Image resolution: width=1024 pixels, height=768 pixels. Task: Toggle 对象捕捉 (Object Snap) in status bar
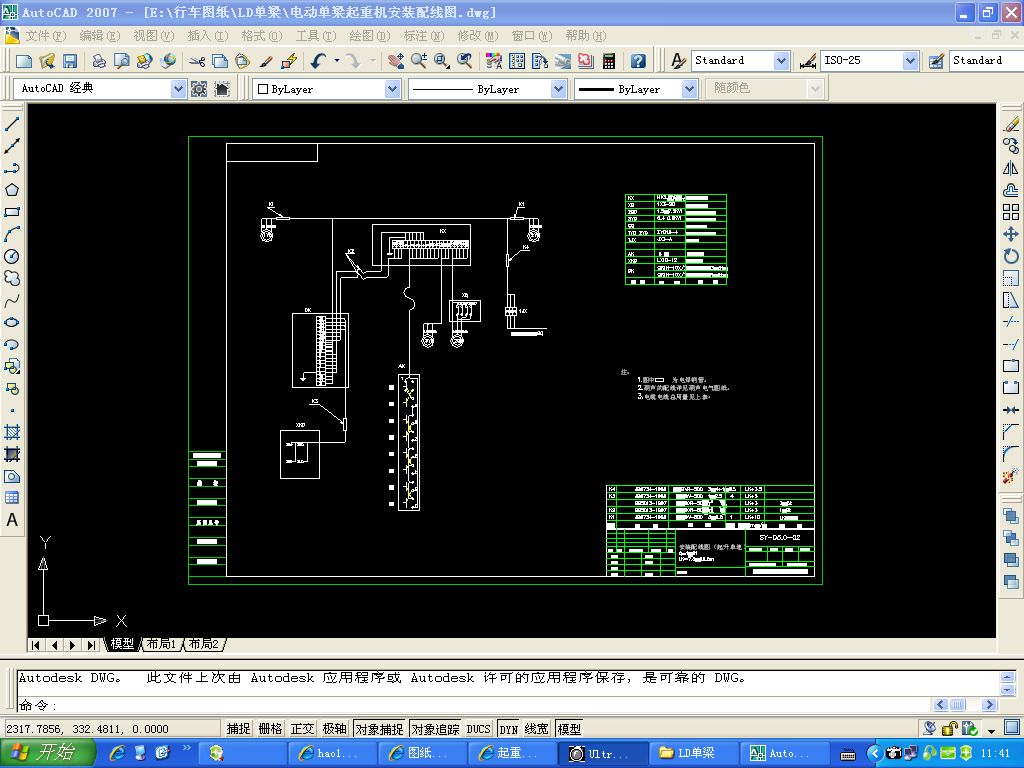(379, 729)
